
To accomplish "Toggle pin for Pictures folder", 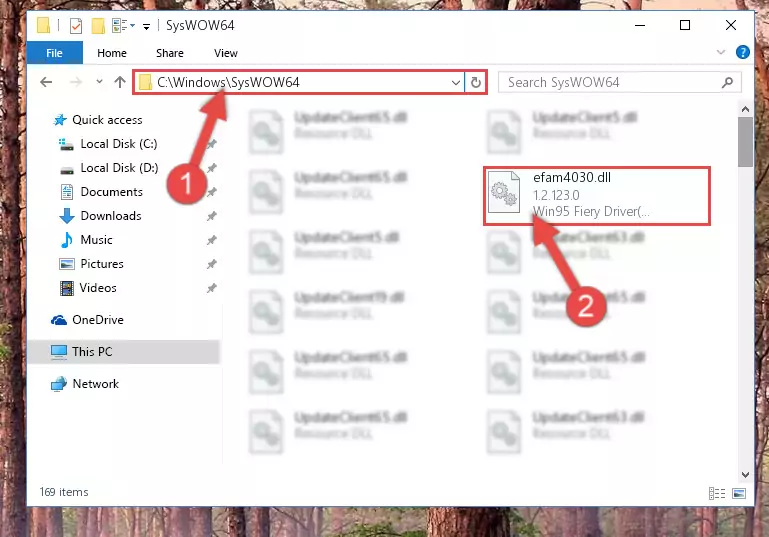I will point(211,264).
